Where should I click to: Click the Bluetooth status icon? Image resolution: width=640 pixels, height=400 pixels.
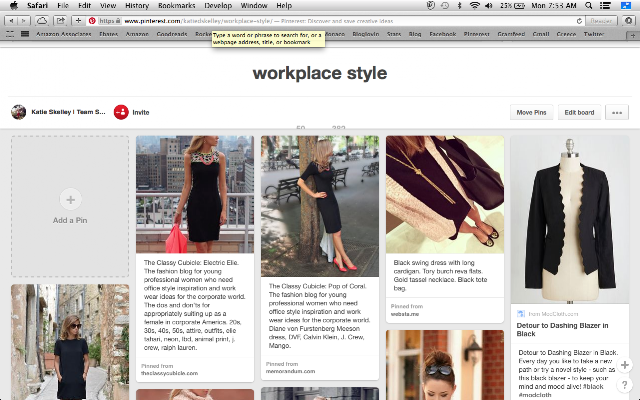click(x=459, y=5)
